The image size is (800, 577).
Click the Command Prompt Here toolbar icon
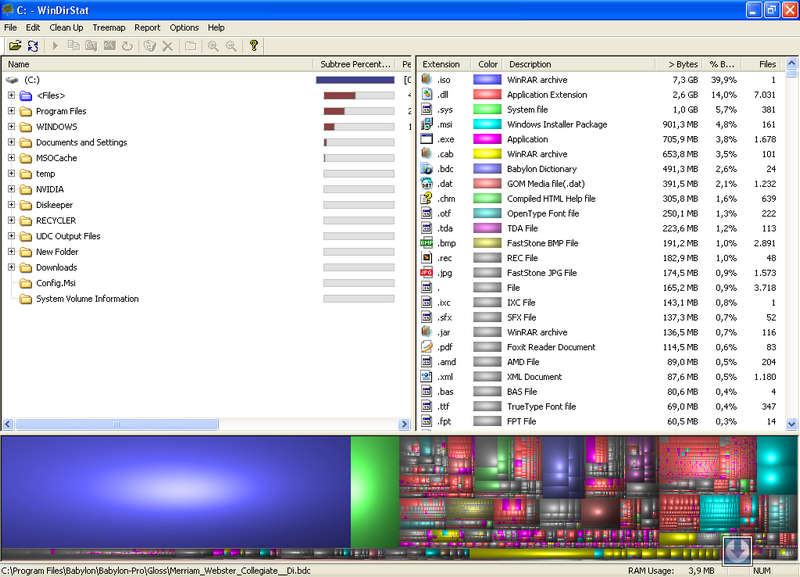point(109,46)
